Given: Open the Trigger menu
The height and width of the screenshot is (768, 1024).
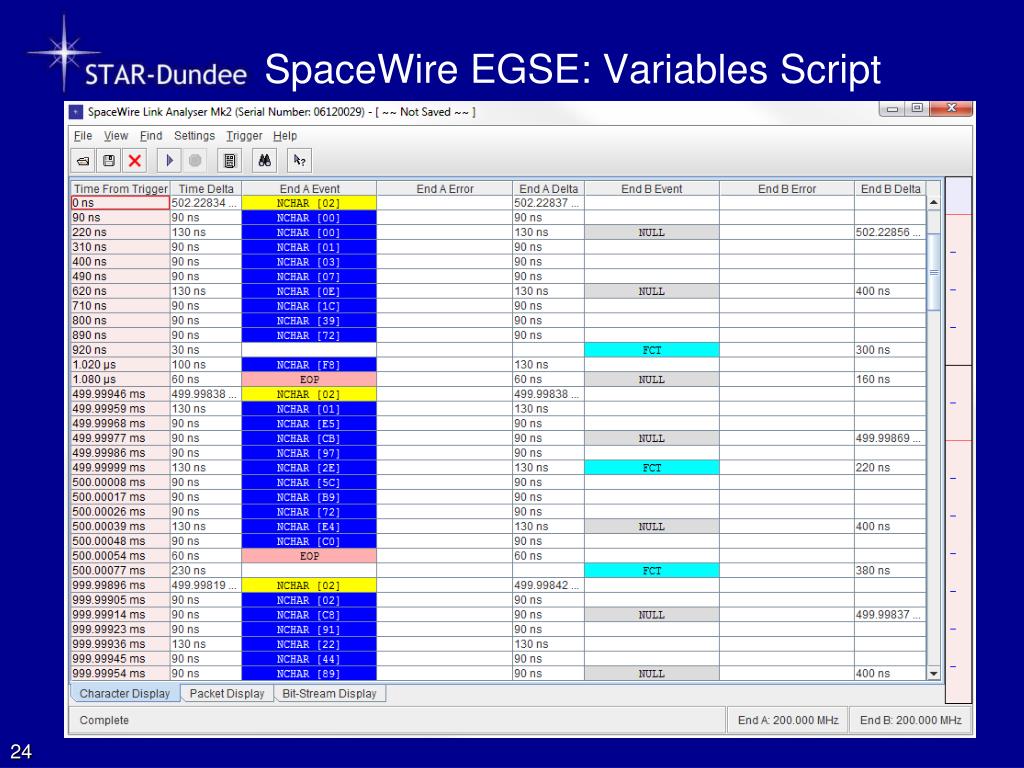Looking at the screenshot, I should 244,136.
